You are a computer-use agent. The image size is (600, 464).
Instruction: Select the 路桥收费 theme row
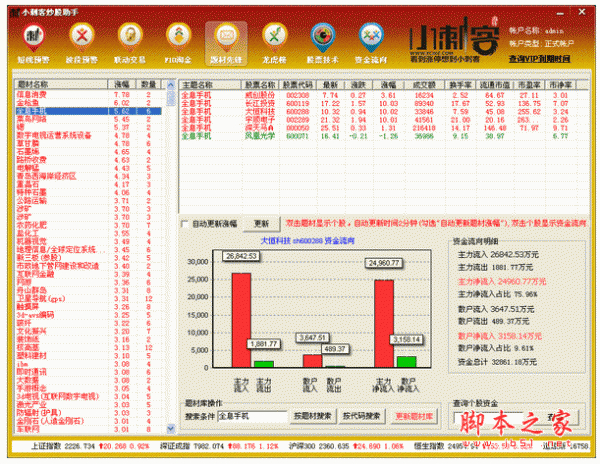point(88,160)
